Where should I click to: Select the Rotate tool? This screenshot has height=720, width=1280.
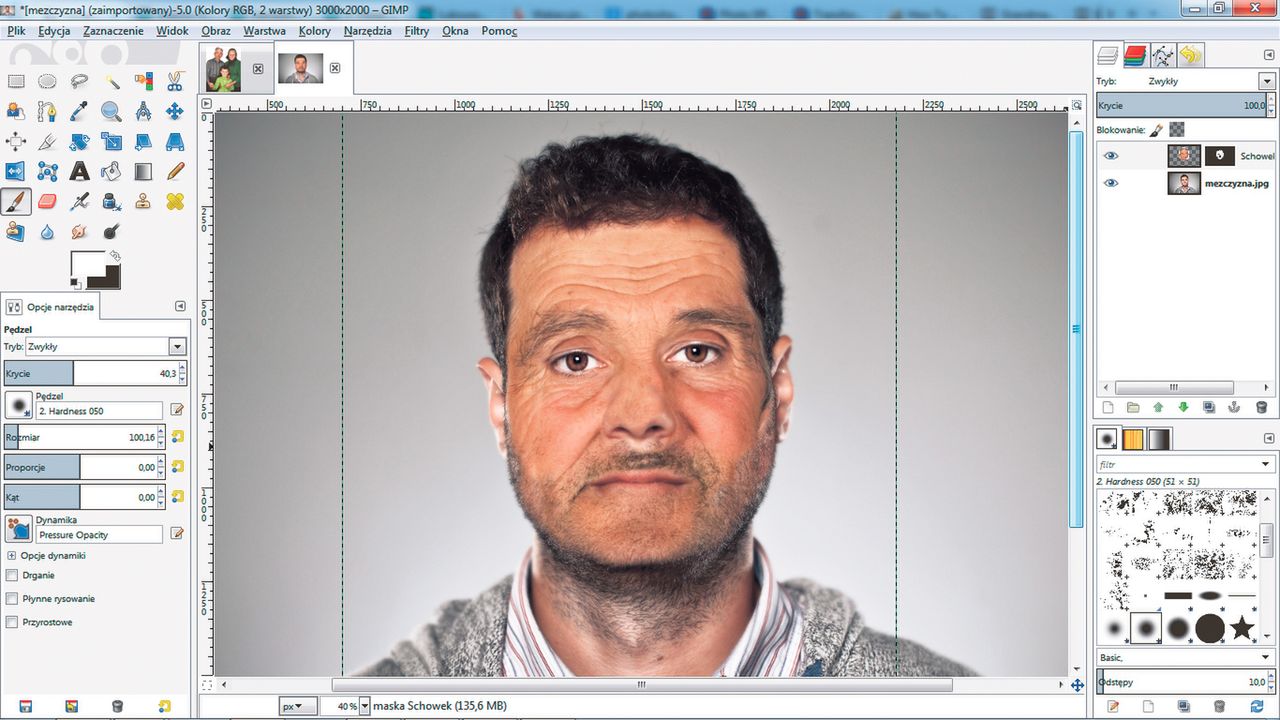tap(79, 141)
